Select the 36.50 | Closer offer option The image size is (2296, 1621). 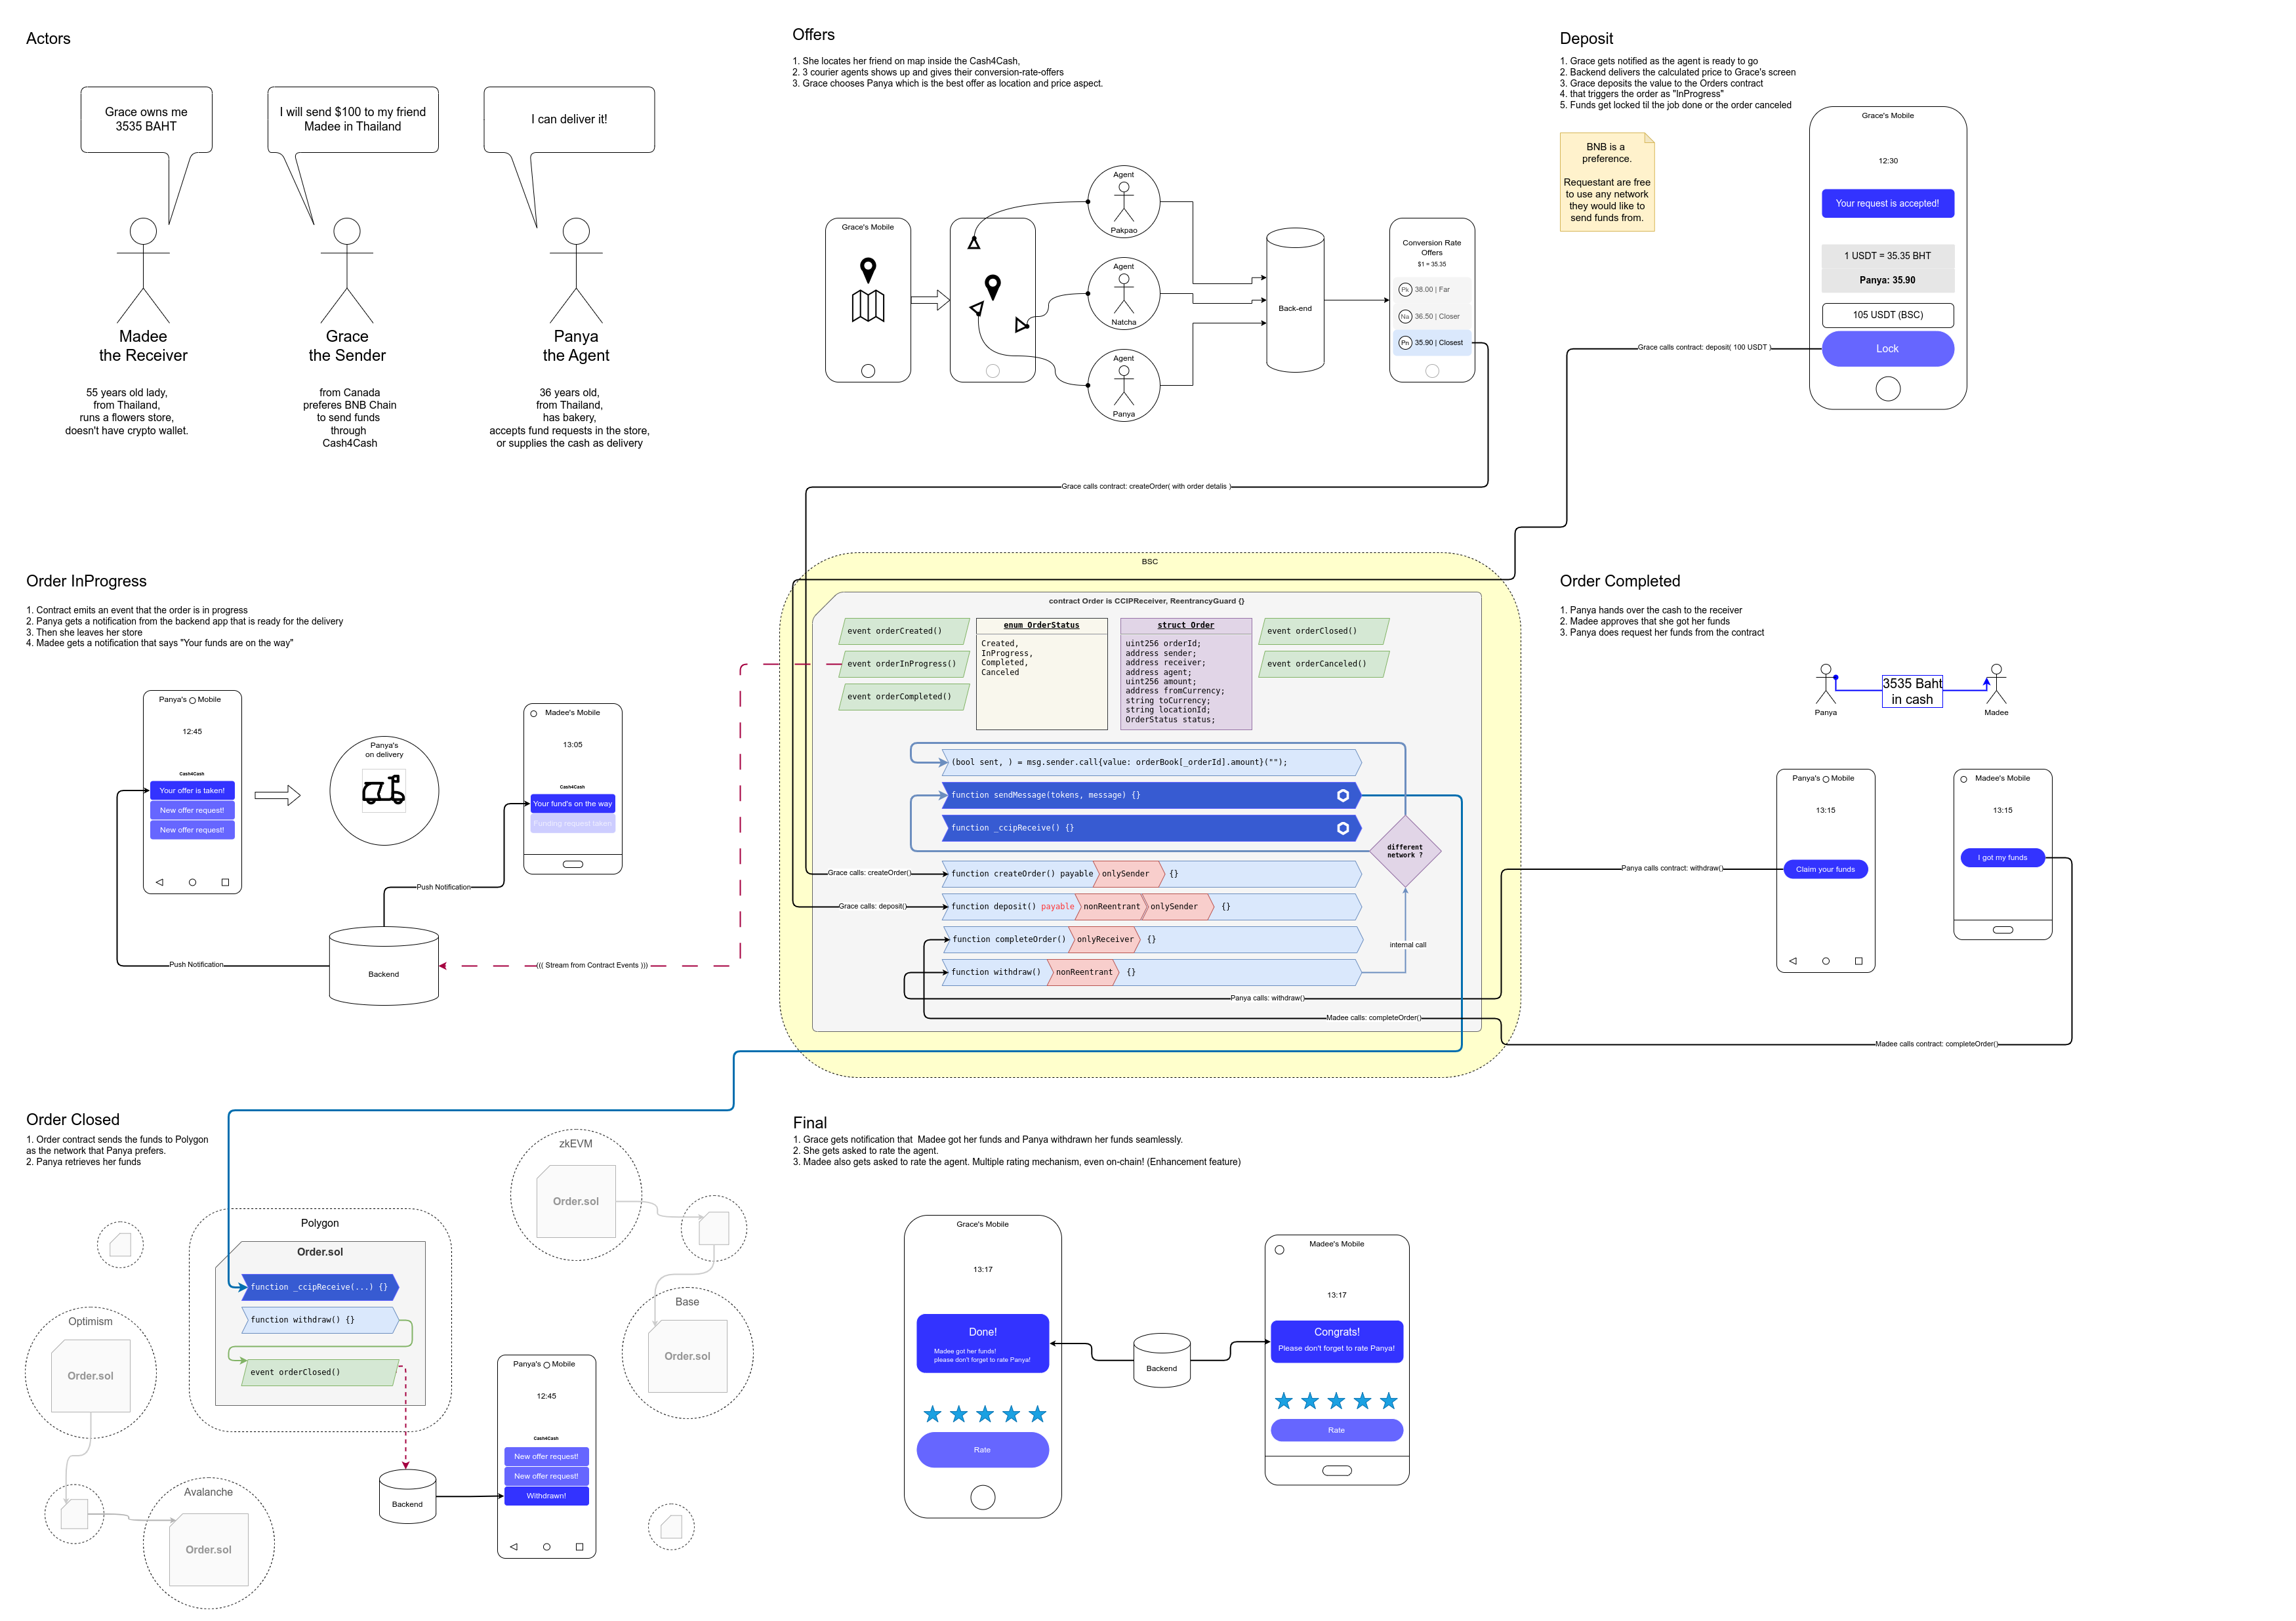point(1432,316)
